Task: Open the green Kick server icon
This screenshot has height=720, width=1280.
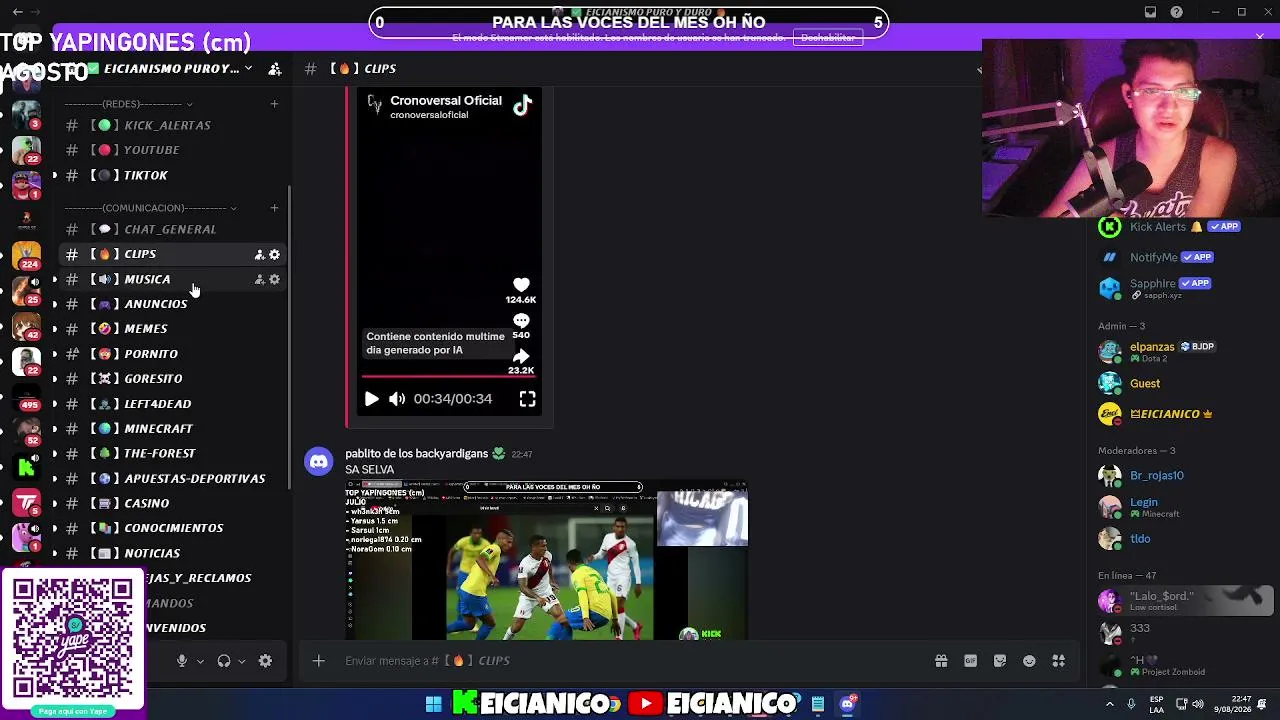Action: click(x=26, y=465)
